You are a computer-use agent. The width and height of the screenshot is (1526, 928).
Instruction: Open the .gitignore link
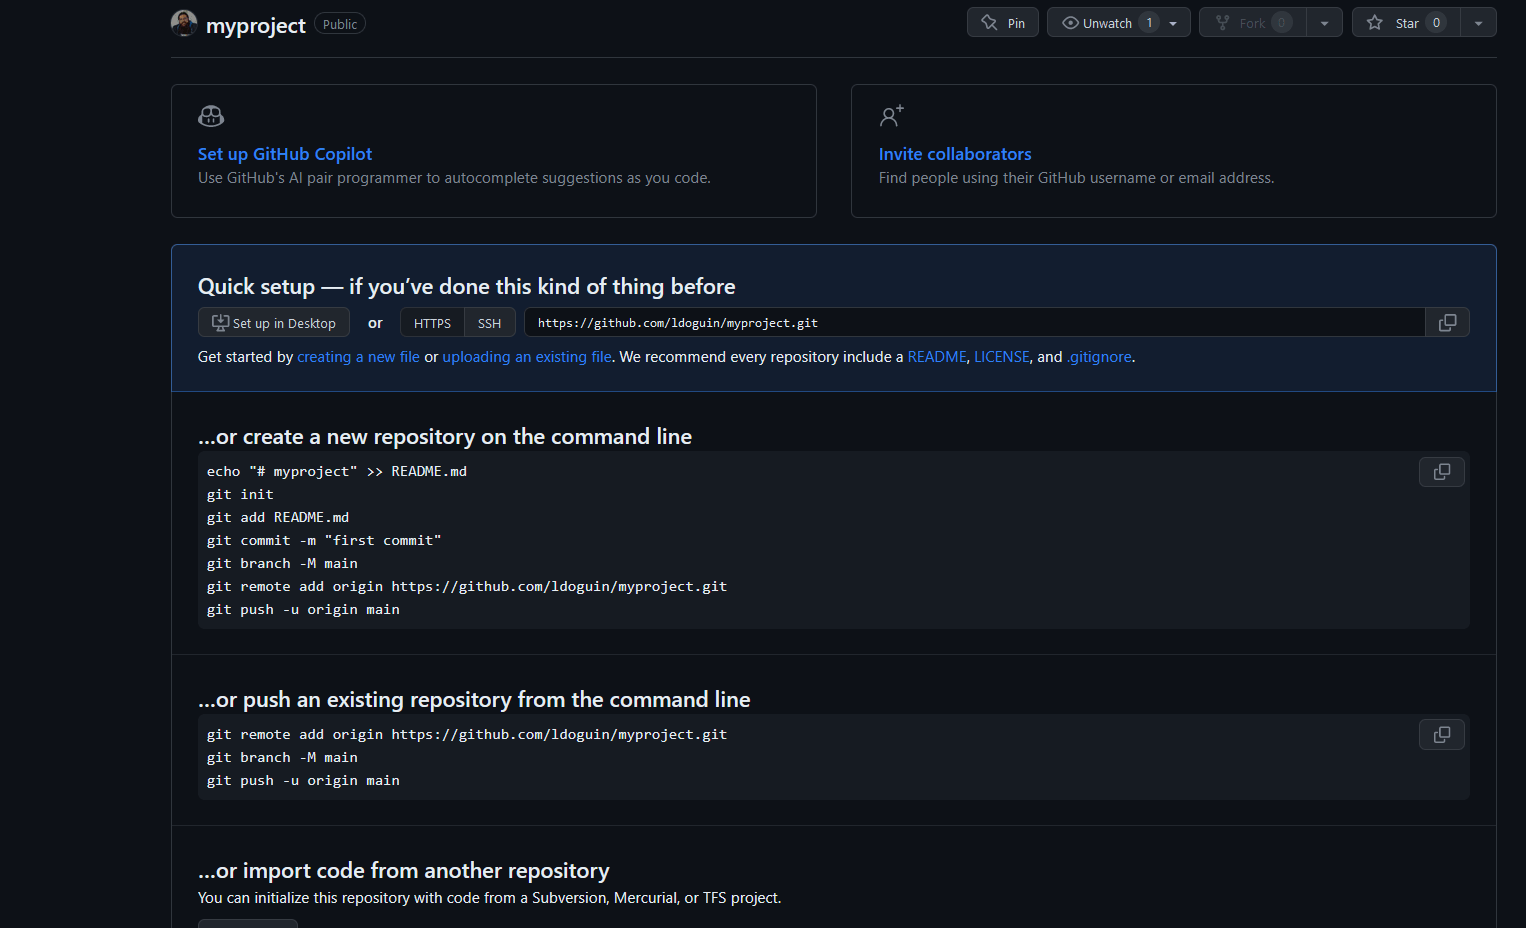coord(1099,357)
